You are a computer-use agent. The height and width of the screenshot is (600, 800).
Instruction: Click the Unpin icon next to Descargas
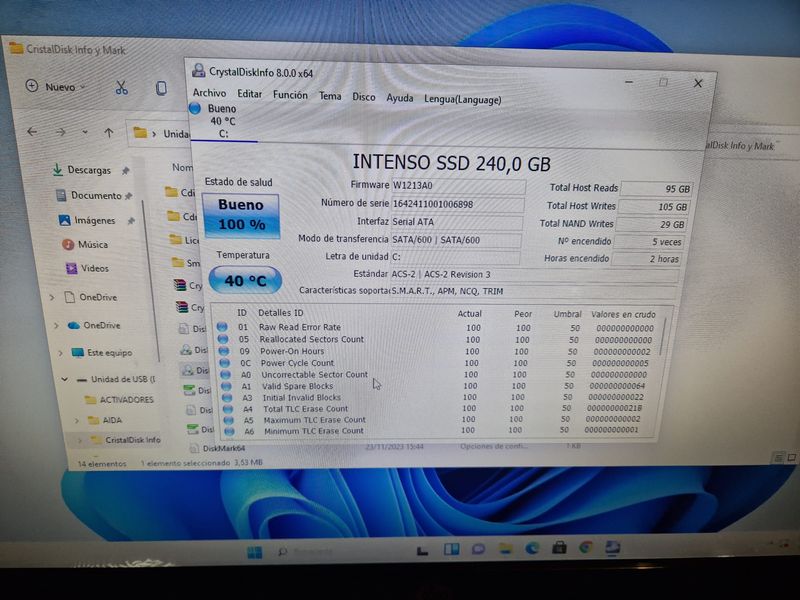pyautogui.click(x=126, y=171)
